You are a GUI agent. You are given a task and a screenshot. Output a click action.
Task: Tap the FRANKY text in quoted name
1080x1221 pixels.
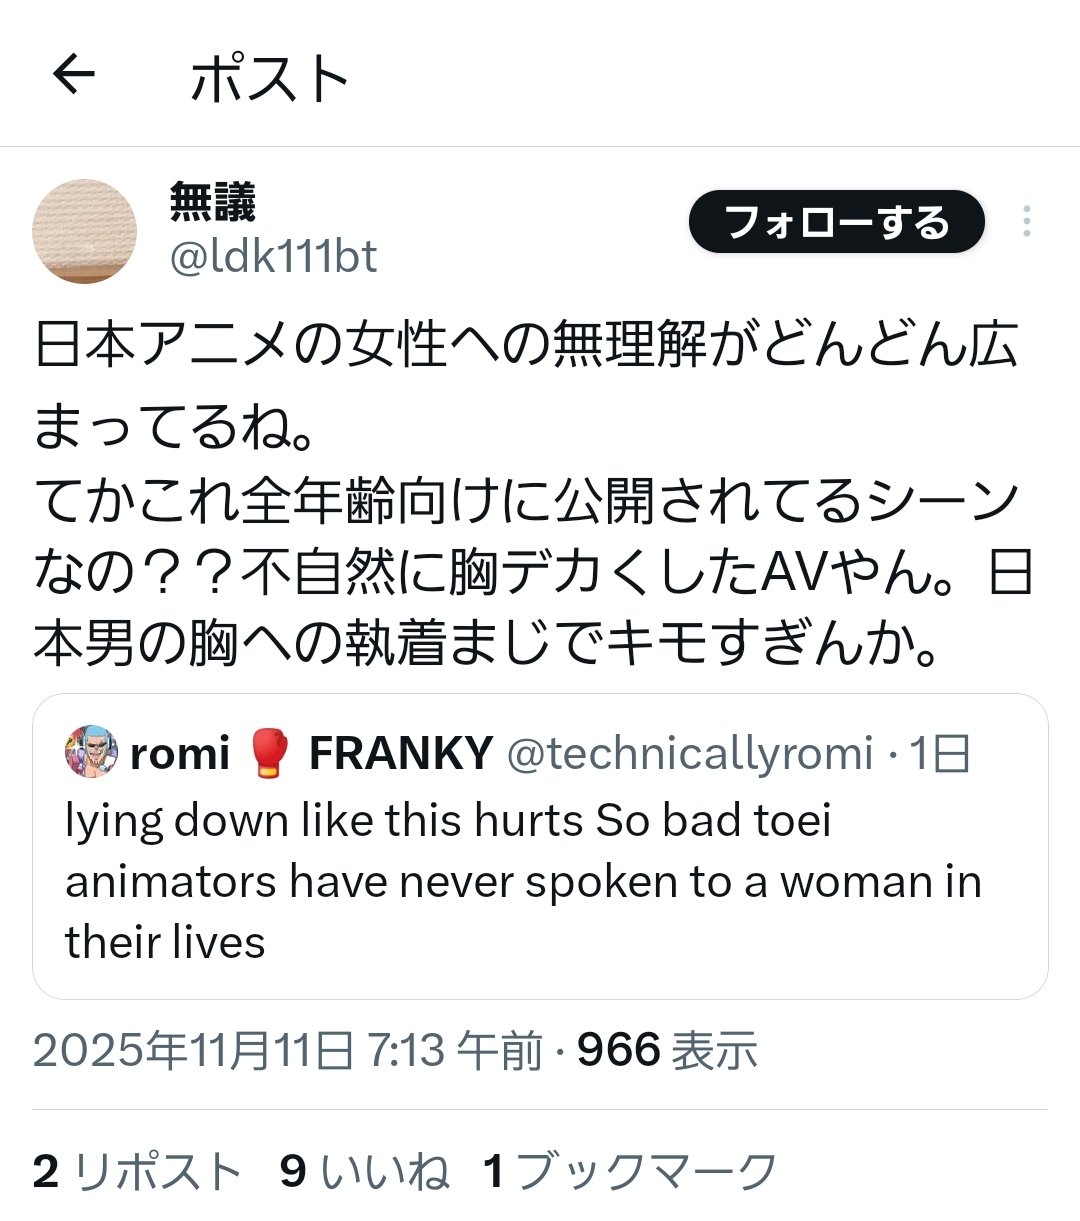pyautogui.click(x=400, y=753)
